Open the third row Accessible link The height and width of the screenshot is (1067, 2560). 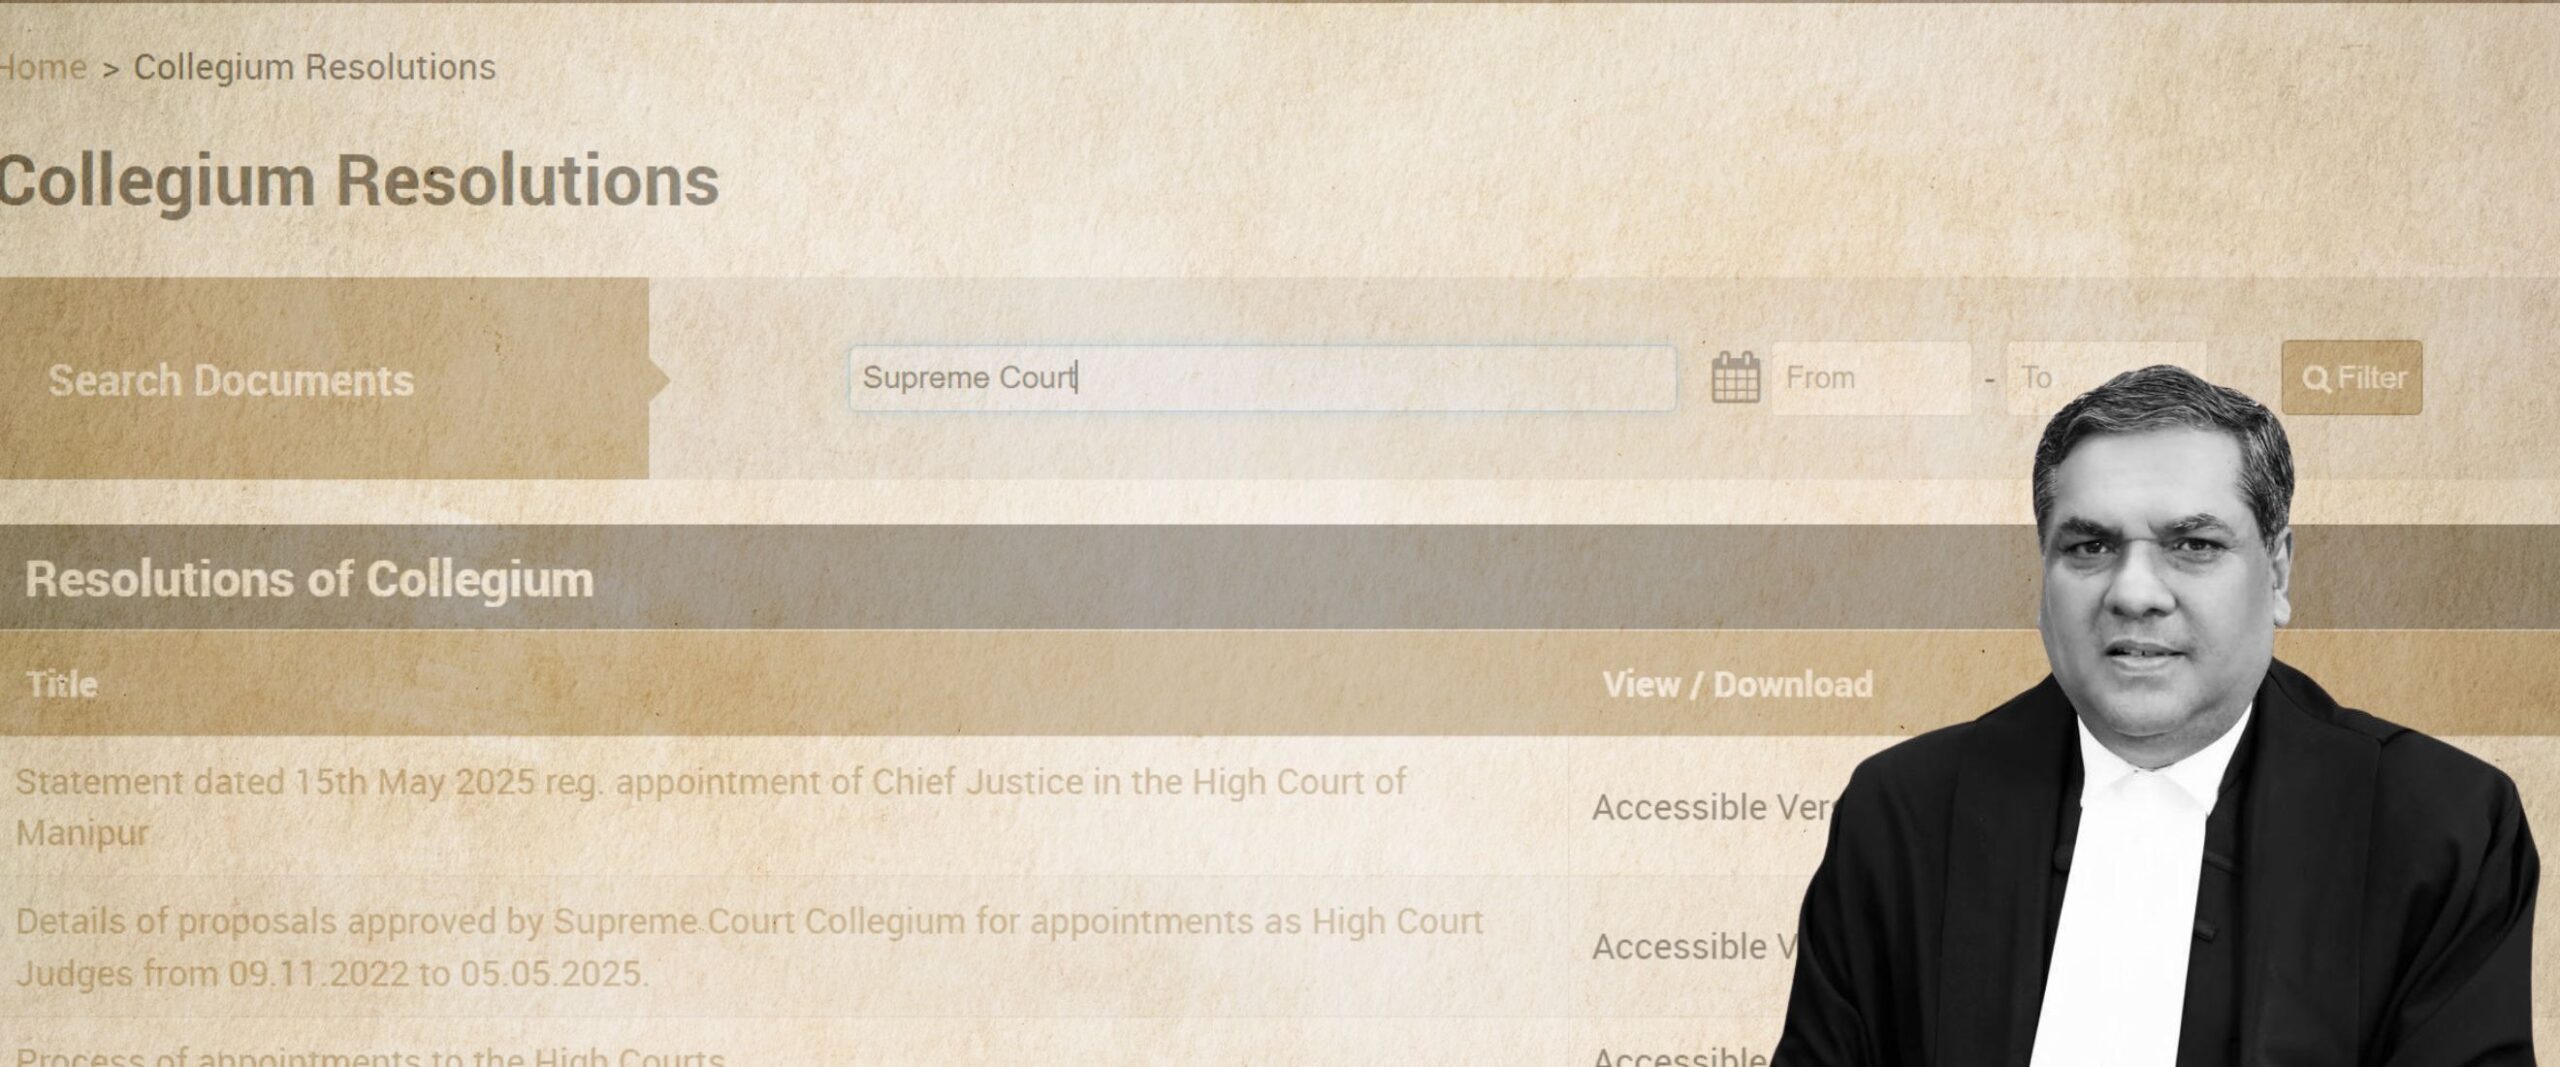(x=1680, y=1056)
